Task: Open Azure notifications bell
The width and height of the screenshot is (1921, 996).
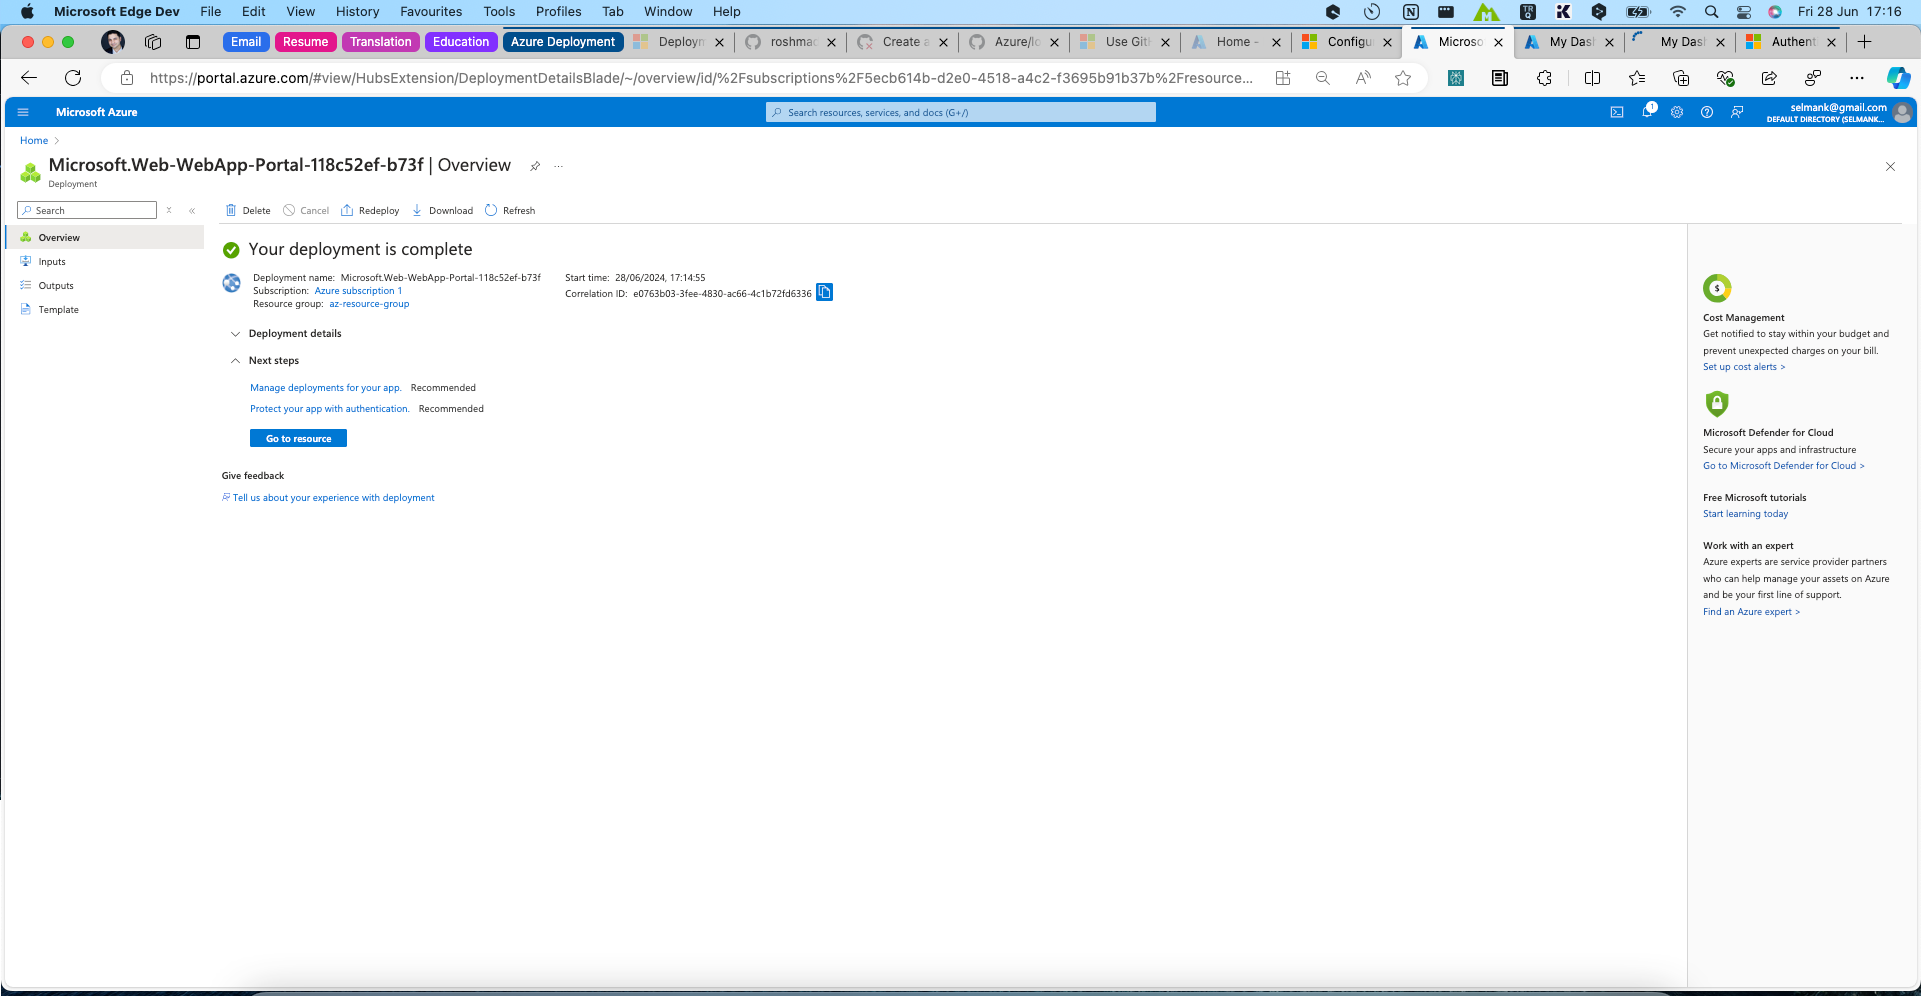Action: click(1647, 111)
